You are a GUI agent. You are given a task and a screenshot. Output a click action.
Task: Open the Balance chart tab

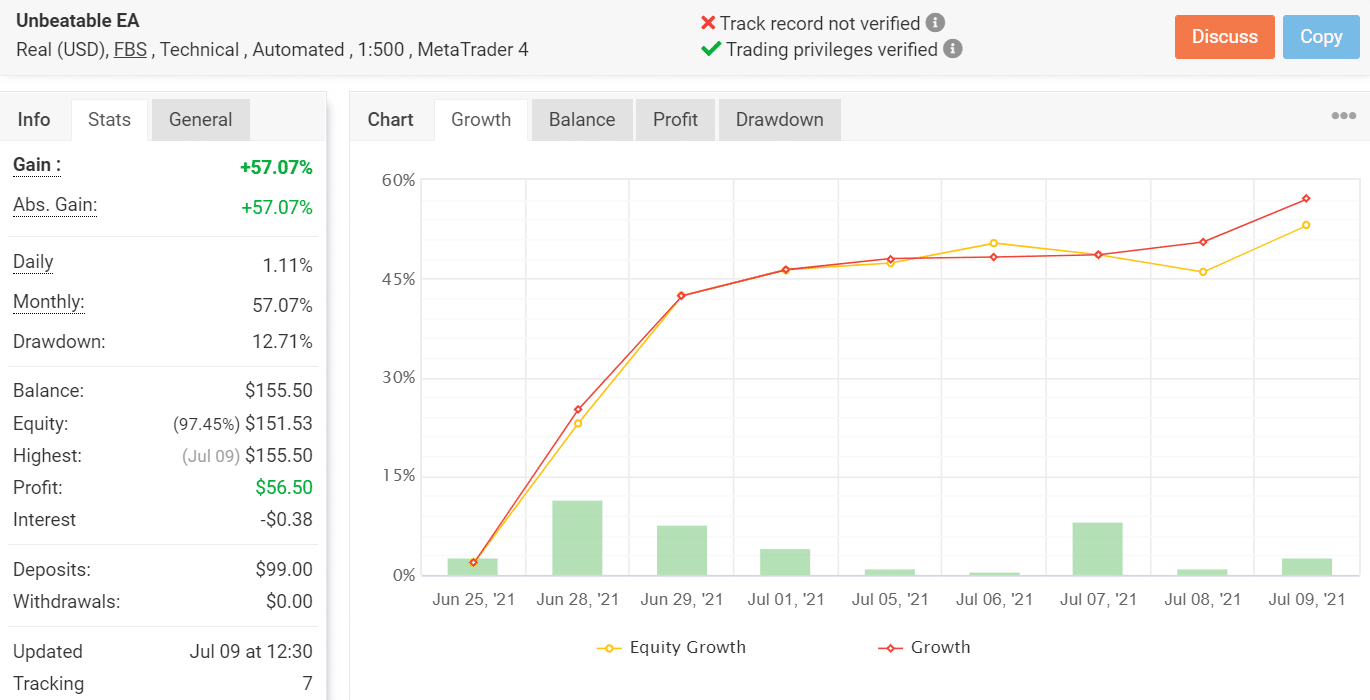(x=581, y=119)
